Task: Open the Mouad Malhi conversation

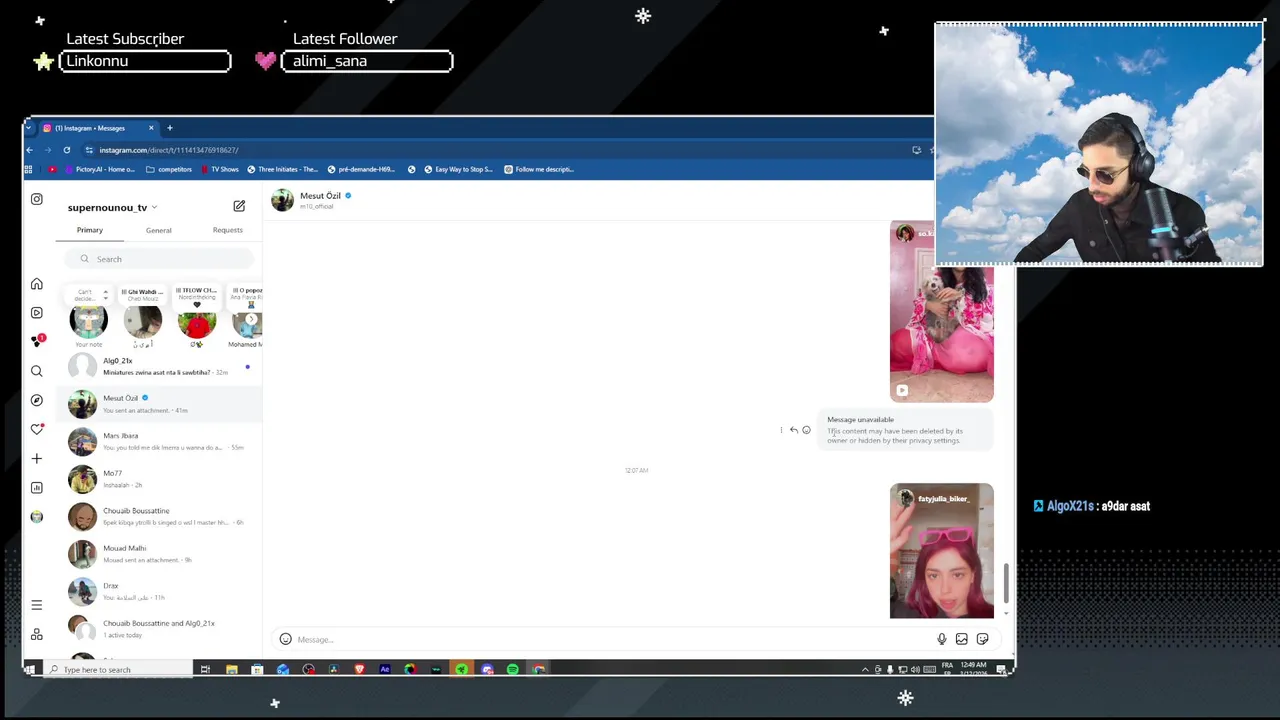Action: pos(159,554)
